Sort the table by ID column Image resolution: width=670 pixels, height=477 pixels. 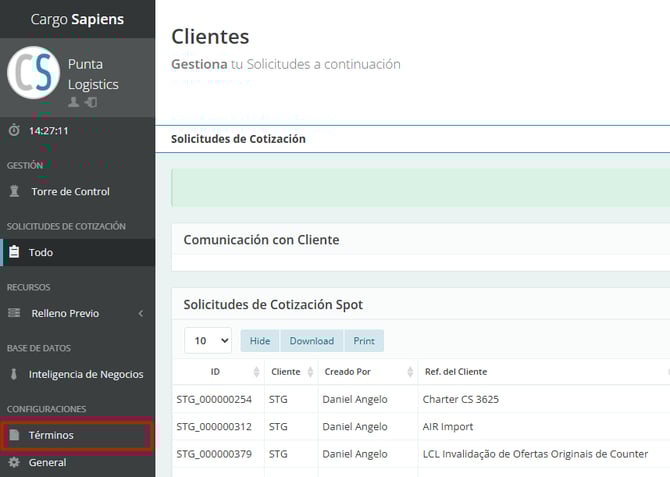pos(256,372)
